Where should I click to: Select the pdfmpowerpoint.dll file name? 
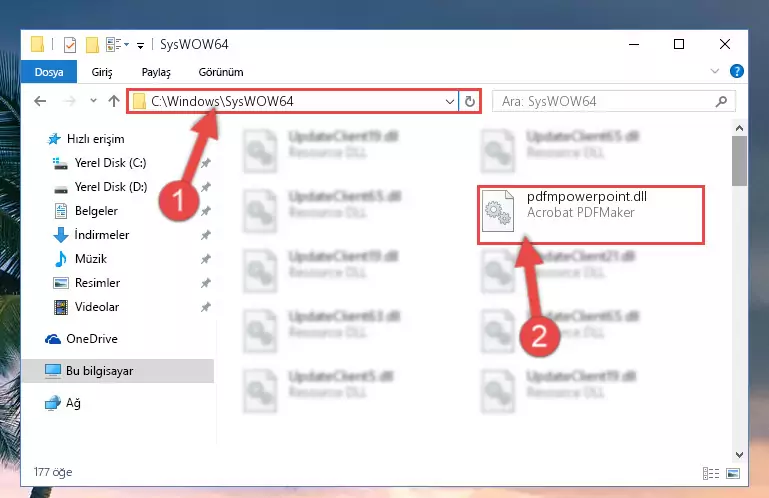(x=587, y=197)
